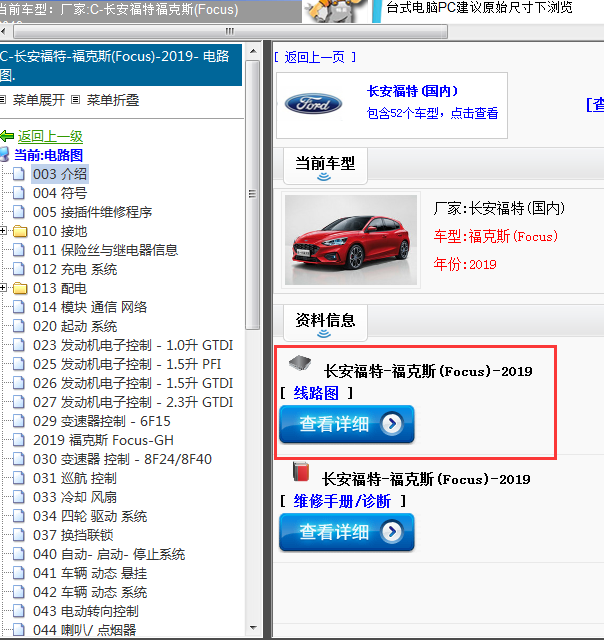Image resolution: width=604 pixels, height=640 pixels.
Task: Click the folder icon of 010 接地
Action: (20, 231)
